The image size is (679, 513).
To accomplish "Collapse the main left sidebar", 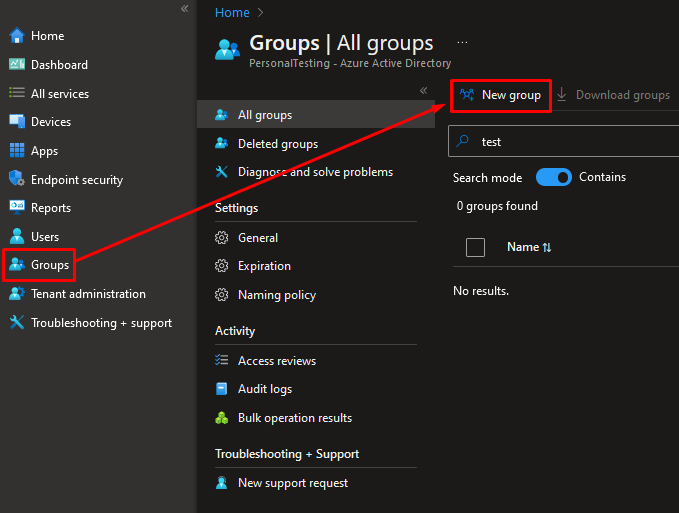I will click(184, 8).
